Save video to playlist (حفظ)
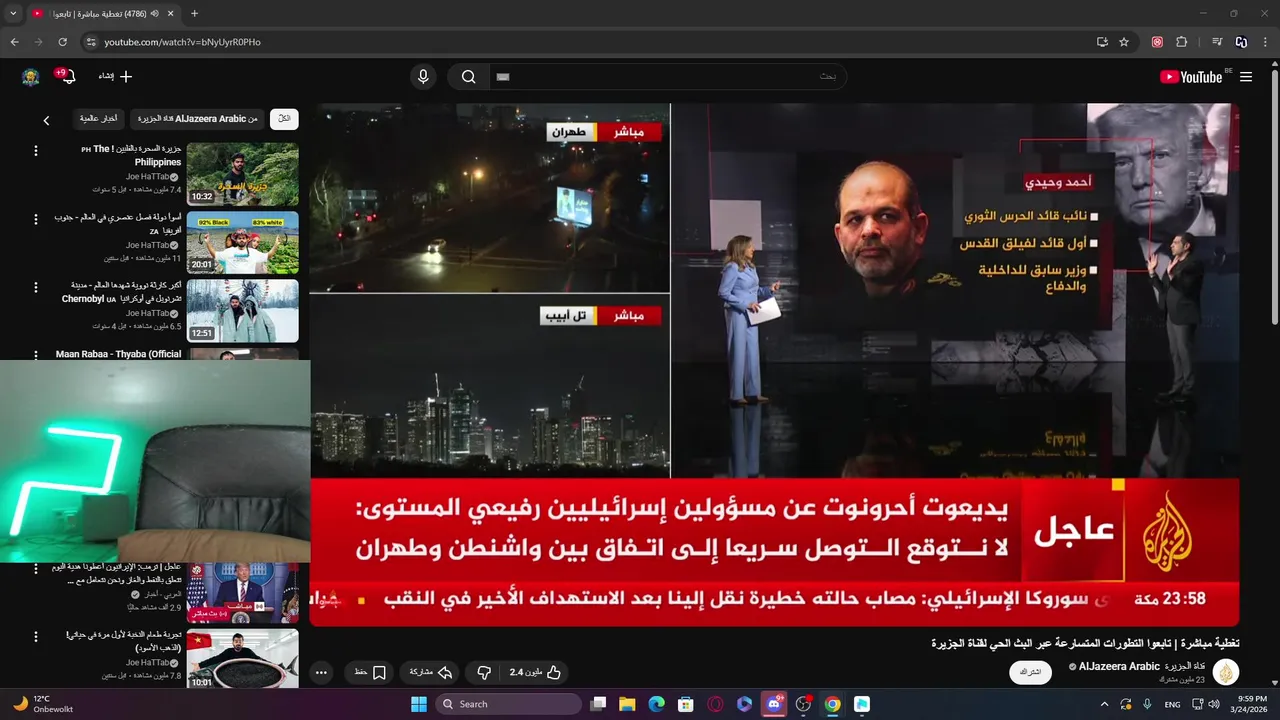 [x=370, y=672]
